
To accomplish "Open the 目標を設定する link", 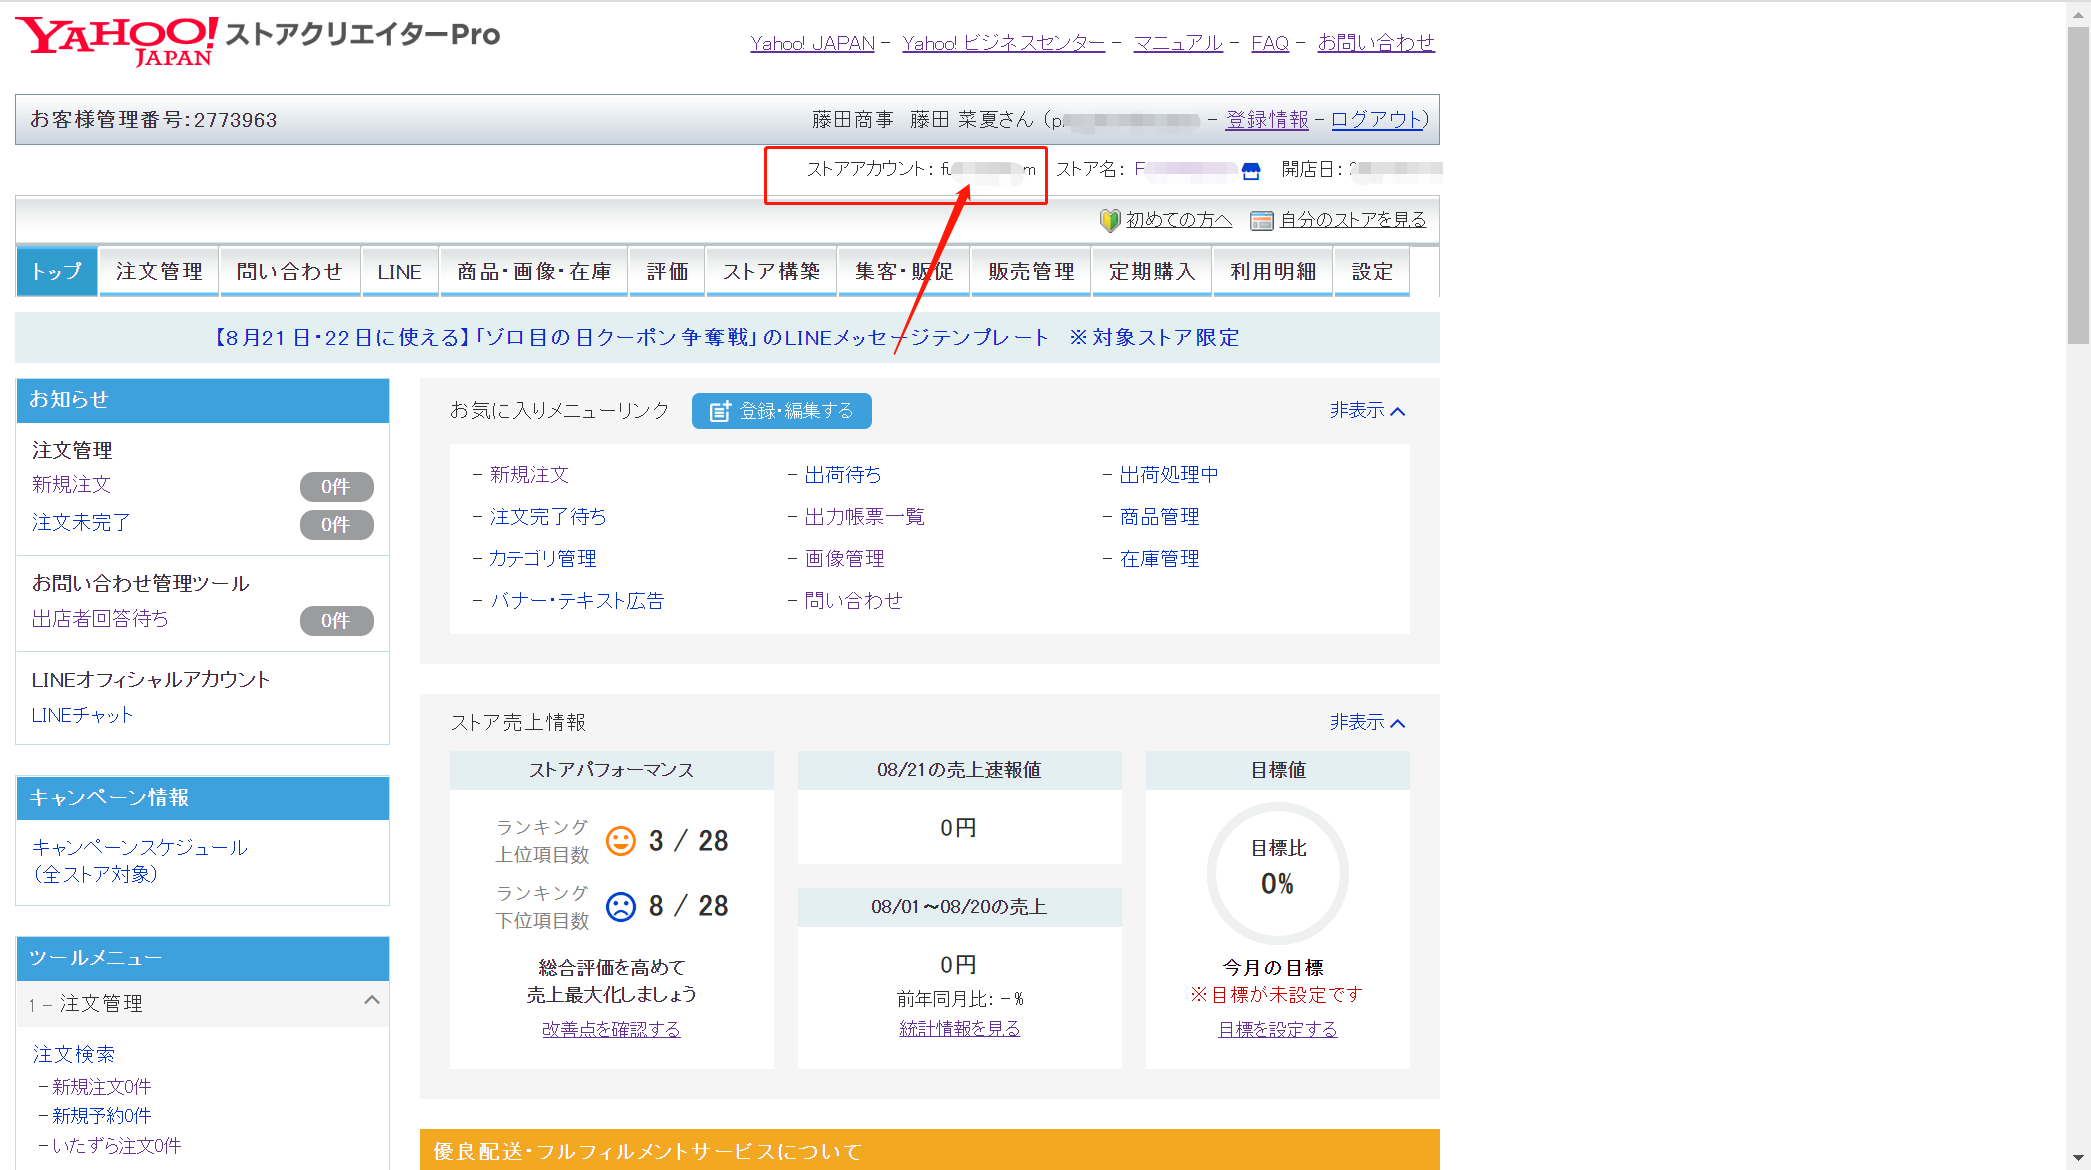I will [1277, 1030].
